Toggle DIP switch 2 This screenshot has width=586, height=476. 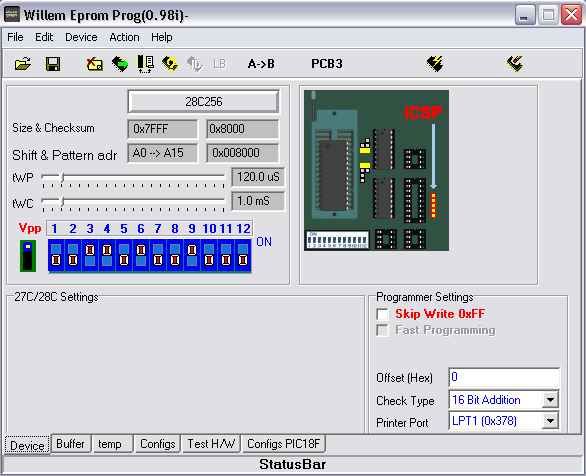coord(73,256)
